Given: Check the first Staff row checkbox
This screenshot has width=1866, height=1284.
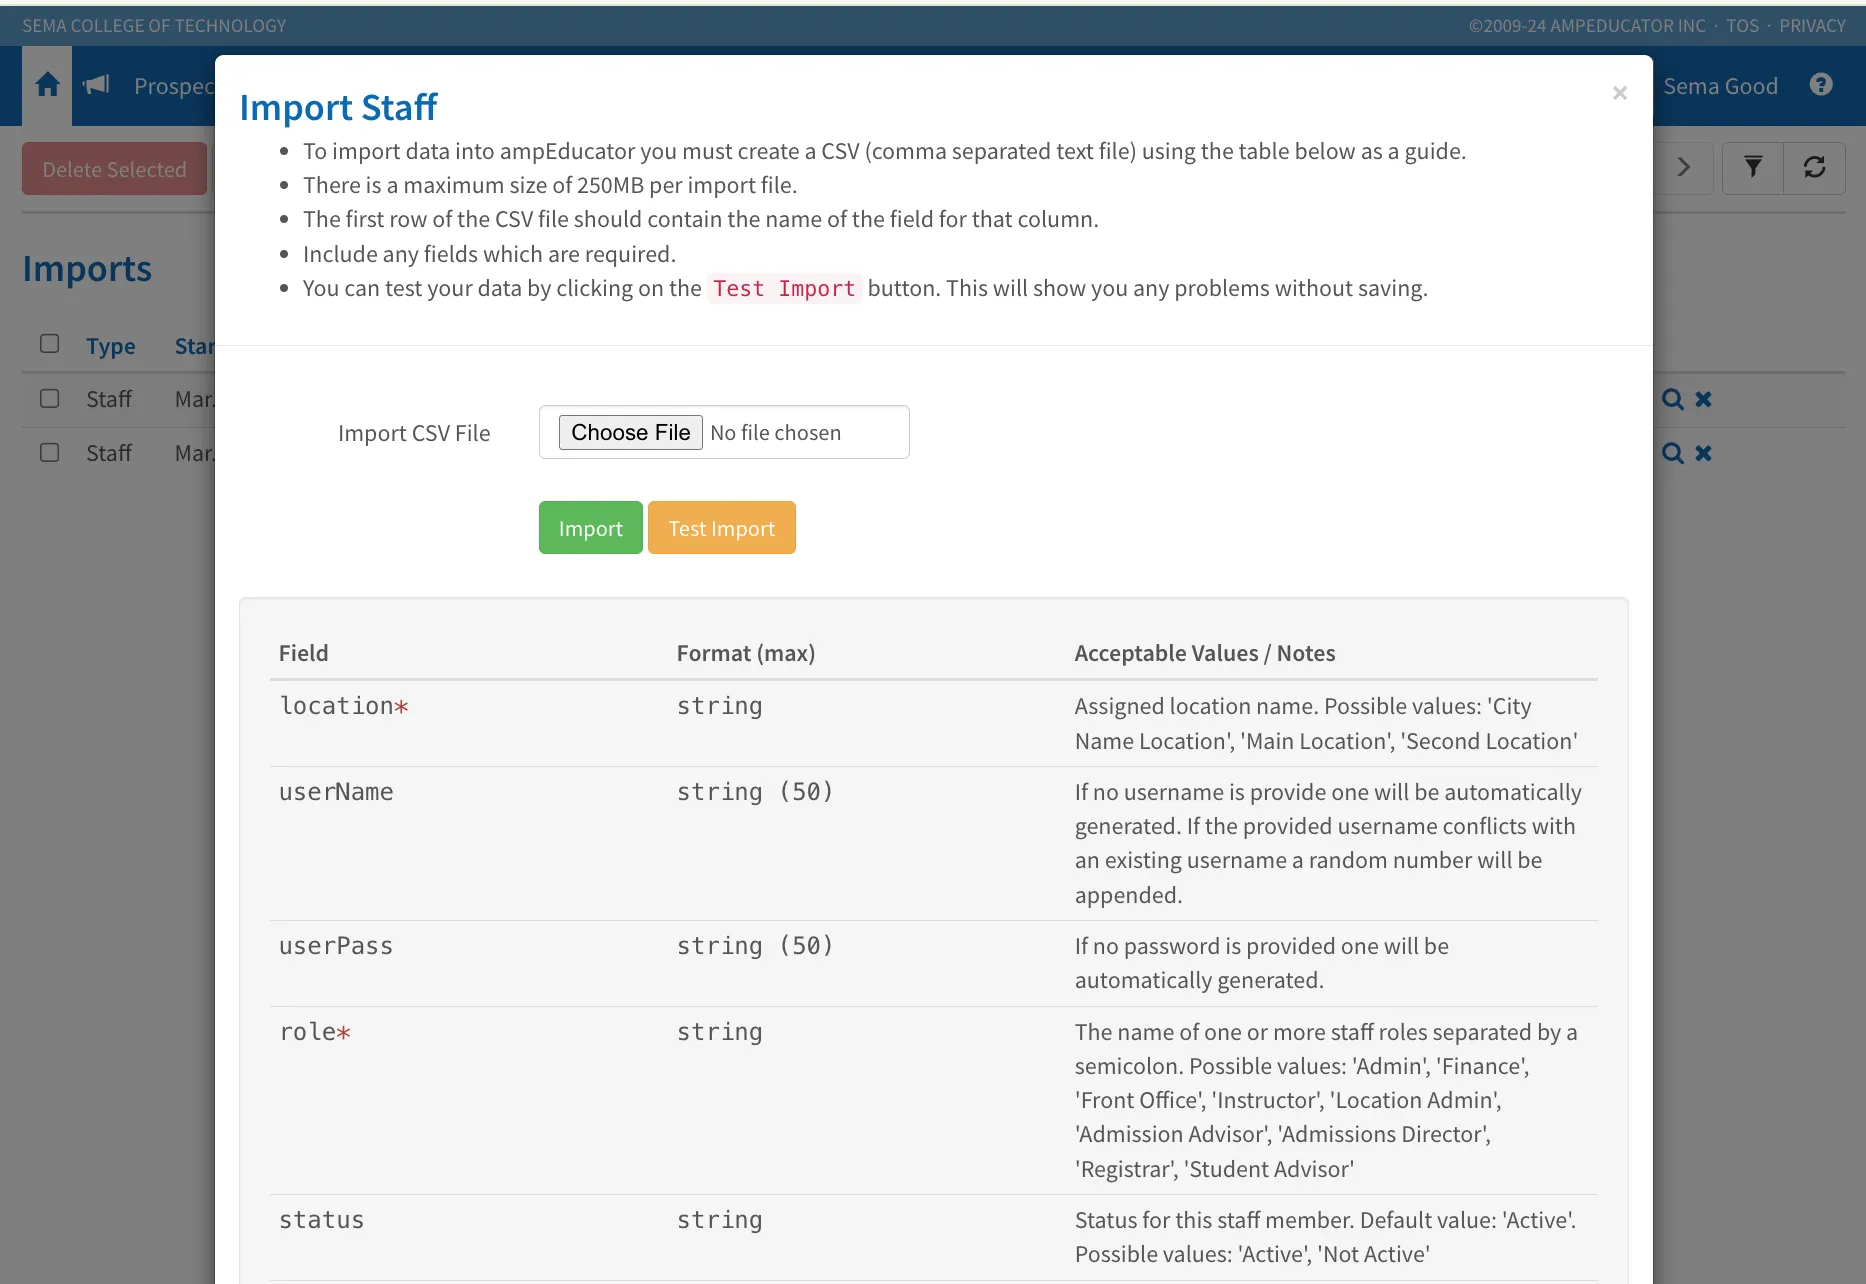Looking at the screenshot, I should [x=49, y=398].
